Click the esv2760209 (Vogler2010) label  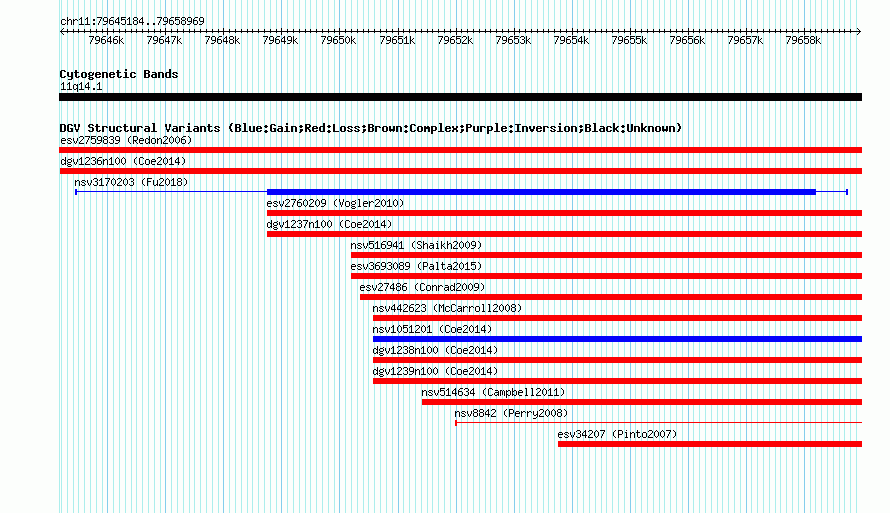click(x=335, y=203)
